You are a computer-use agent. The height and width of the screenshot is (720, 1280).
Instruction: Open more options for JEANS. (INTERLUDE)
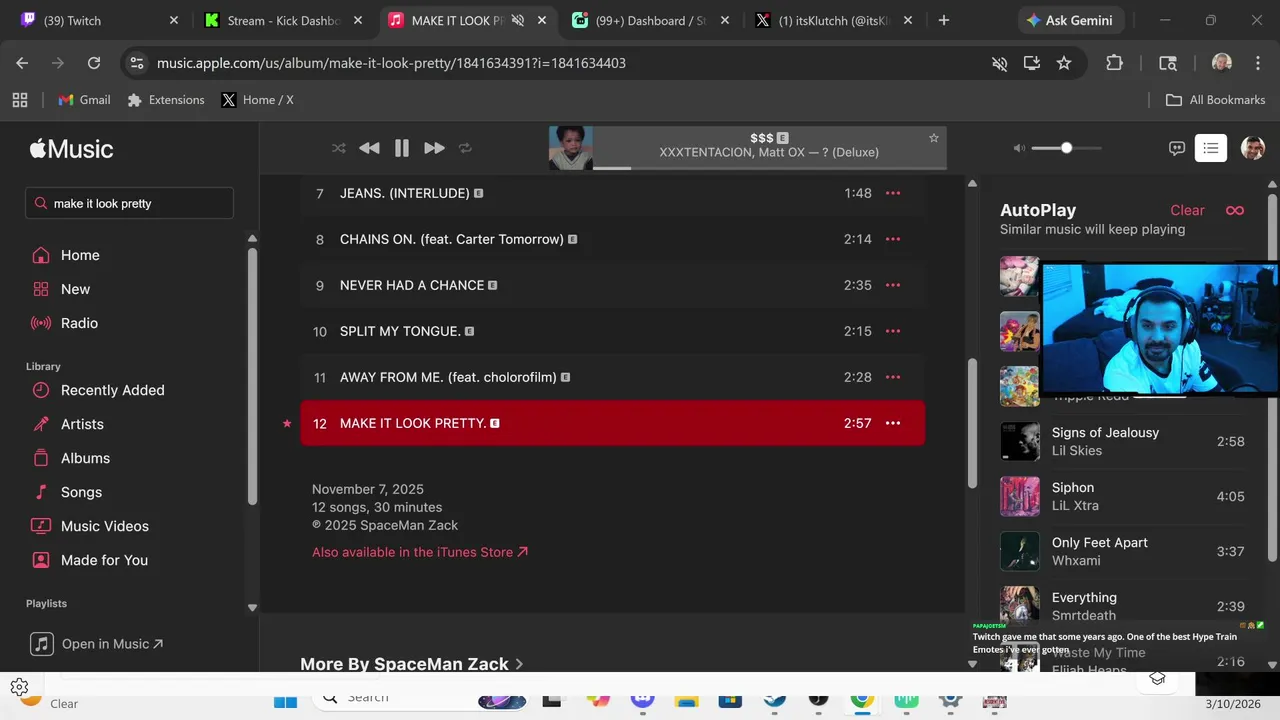(893, 193)
